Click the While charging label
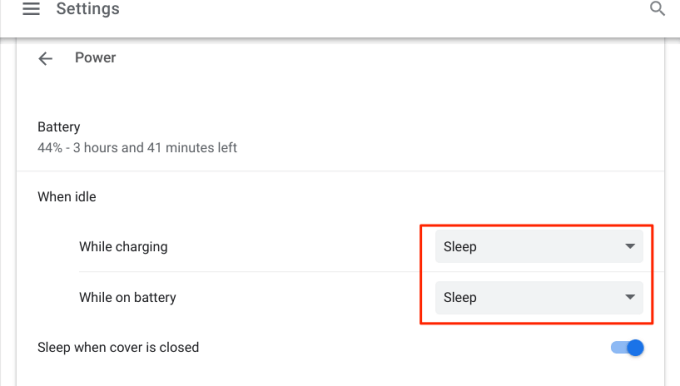 point(123,246)
